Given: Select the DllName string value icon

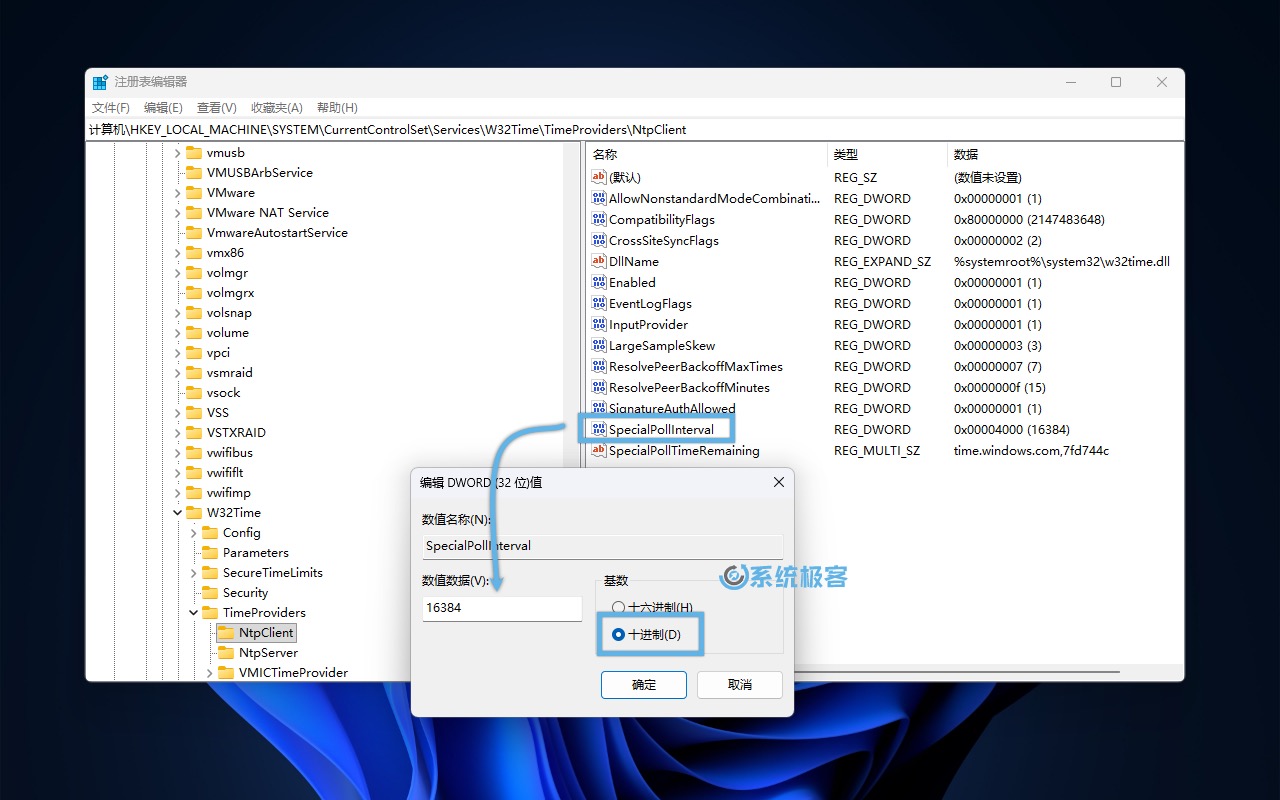Looking at the screenshot, I should [599, 261].
